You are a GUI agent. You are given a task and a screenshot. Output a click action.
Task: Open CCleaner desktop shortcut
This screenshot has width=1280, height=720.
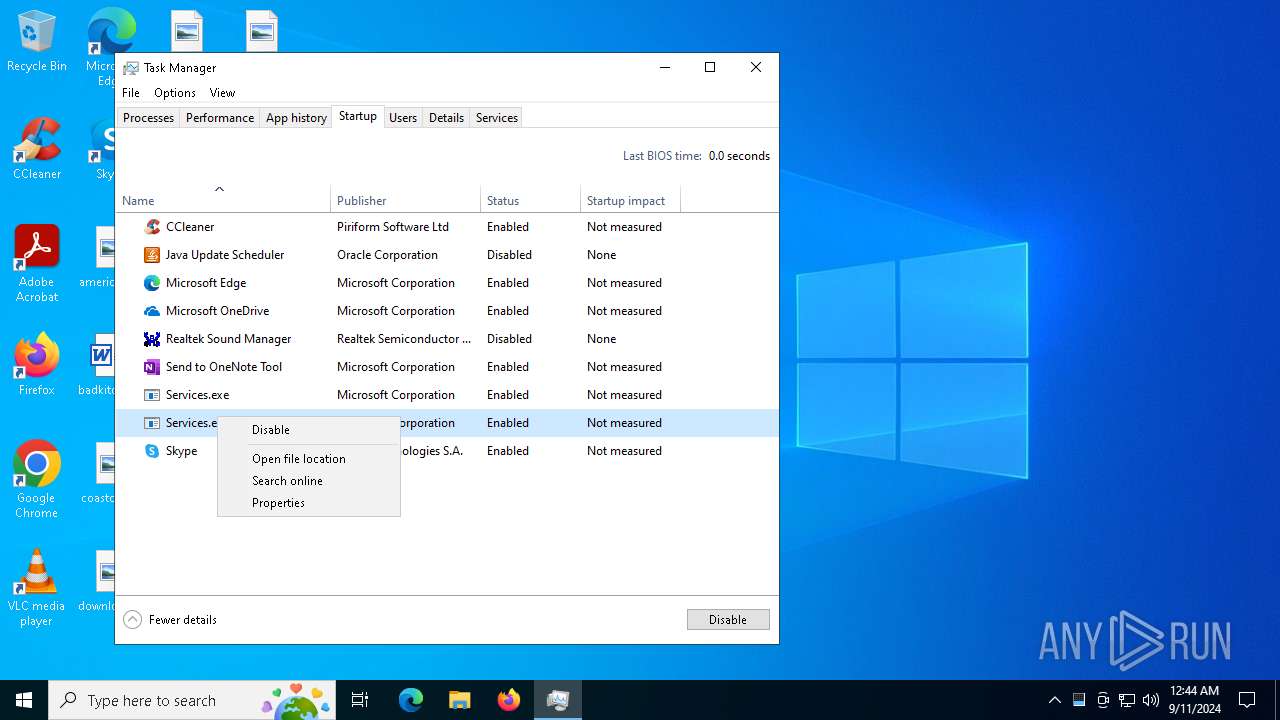click(37, 149)
